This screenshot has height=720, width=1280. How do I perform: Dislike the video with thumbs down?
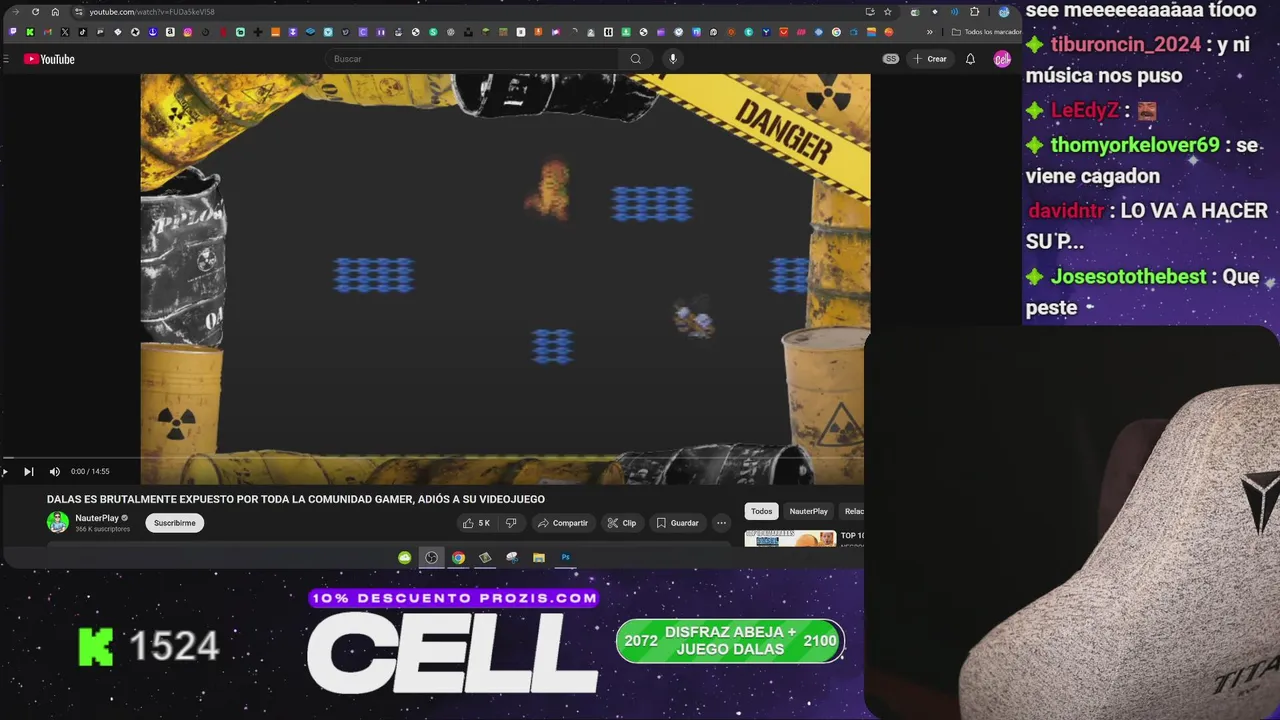coord(511,523)
